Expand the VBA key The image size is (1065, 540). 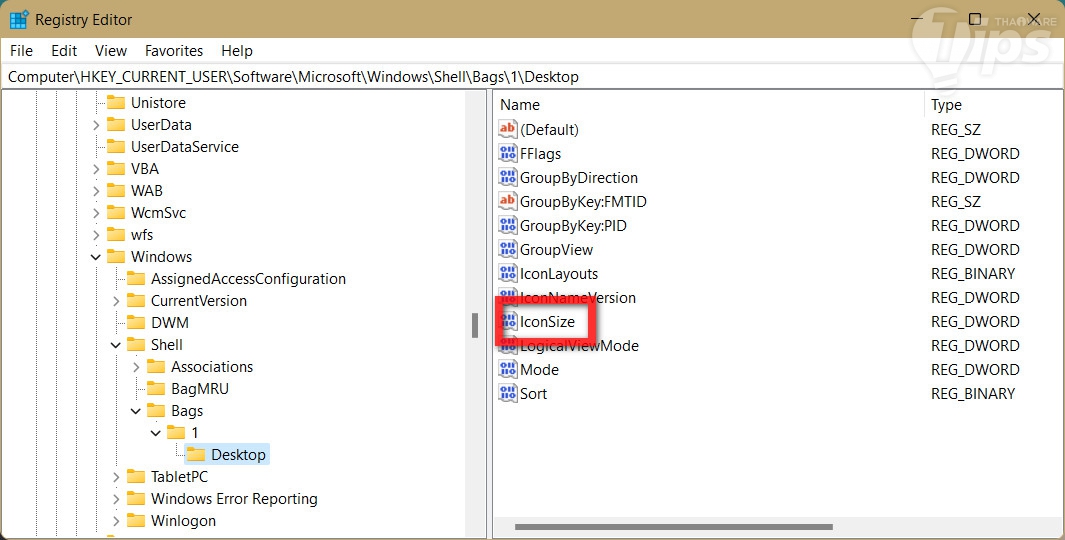(x=96, y=169)
